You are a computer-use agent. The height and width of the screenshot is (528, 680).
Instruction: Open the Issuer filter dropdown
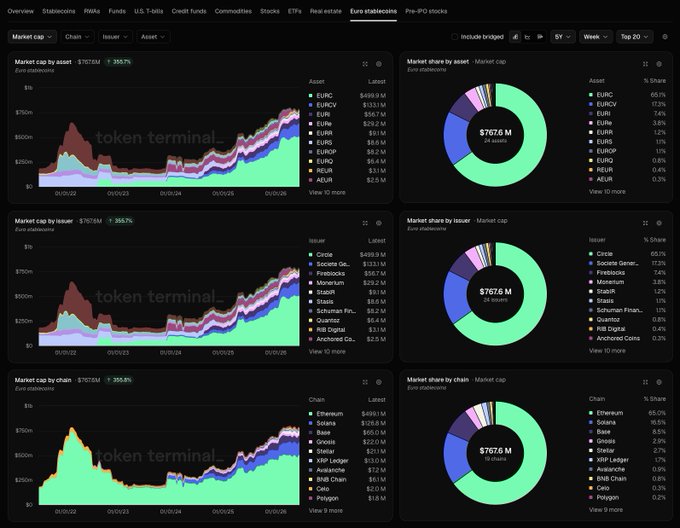tap(115, 37)
